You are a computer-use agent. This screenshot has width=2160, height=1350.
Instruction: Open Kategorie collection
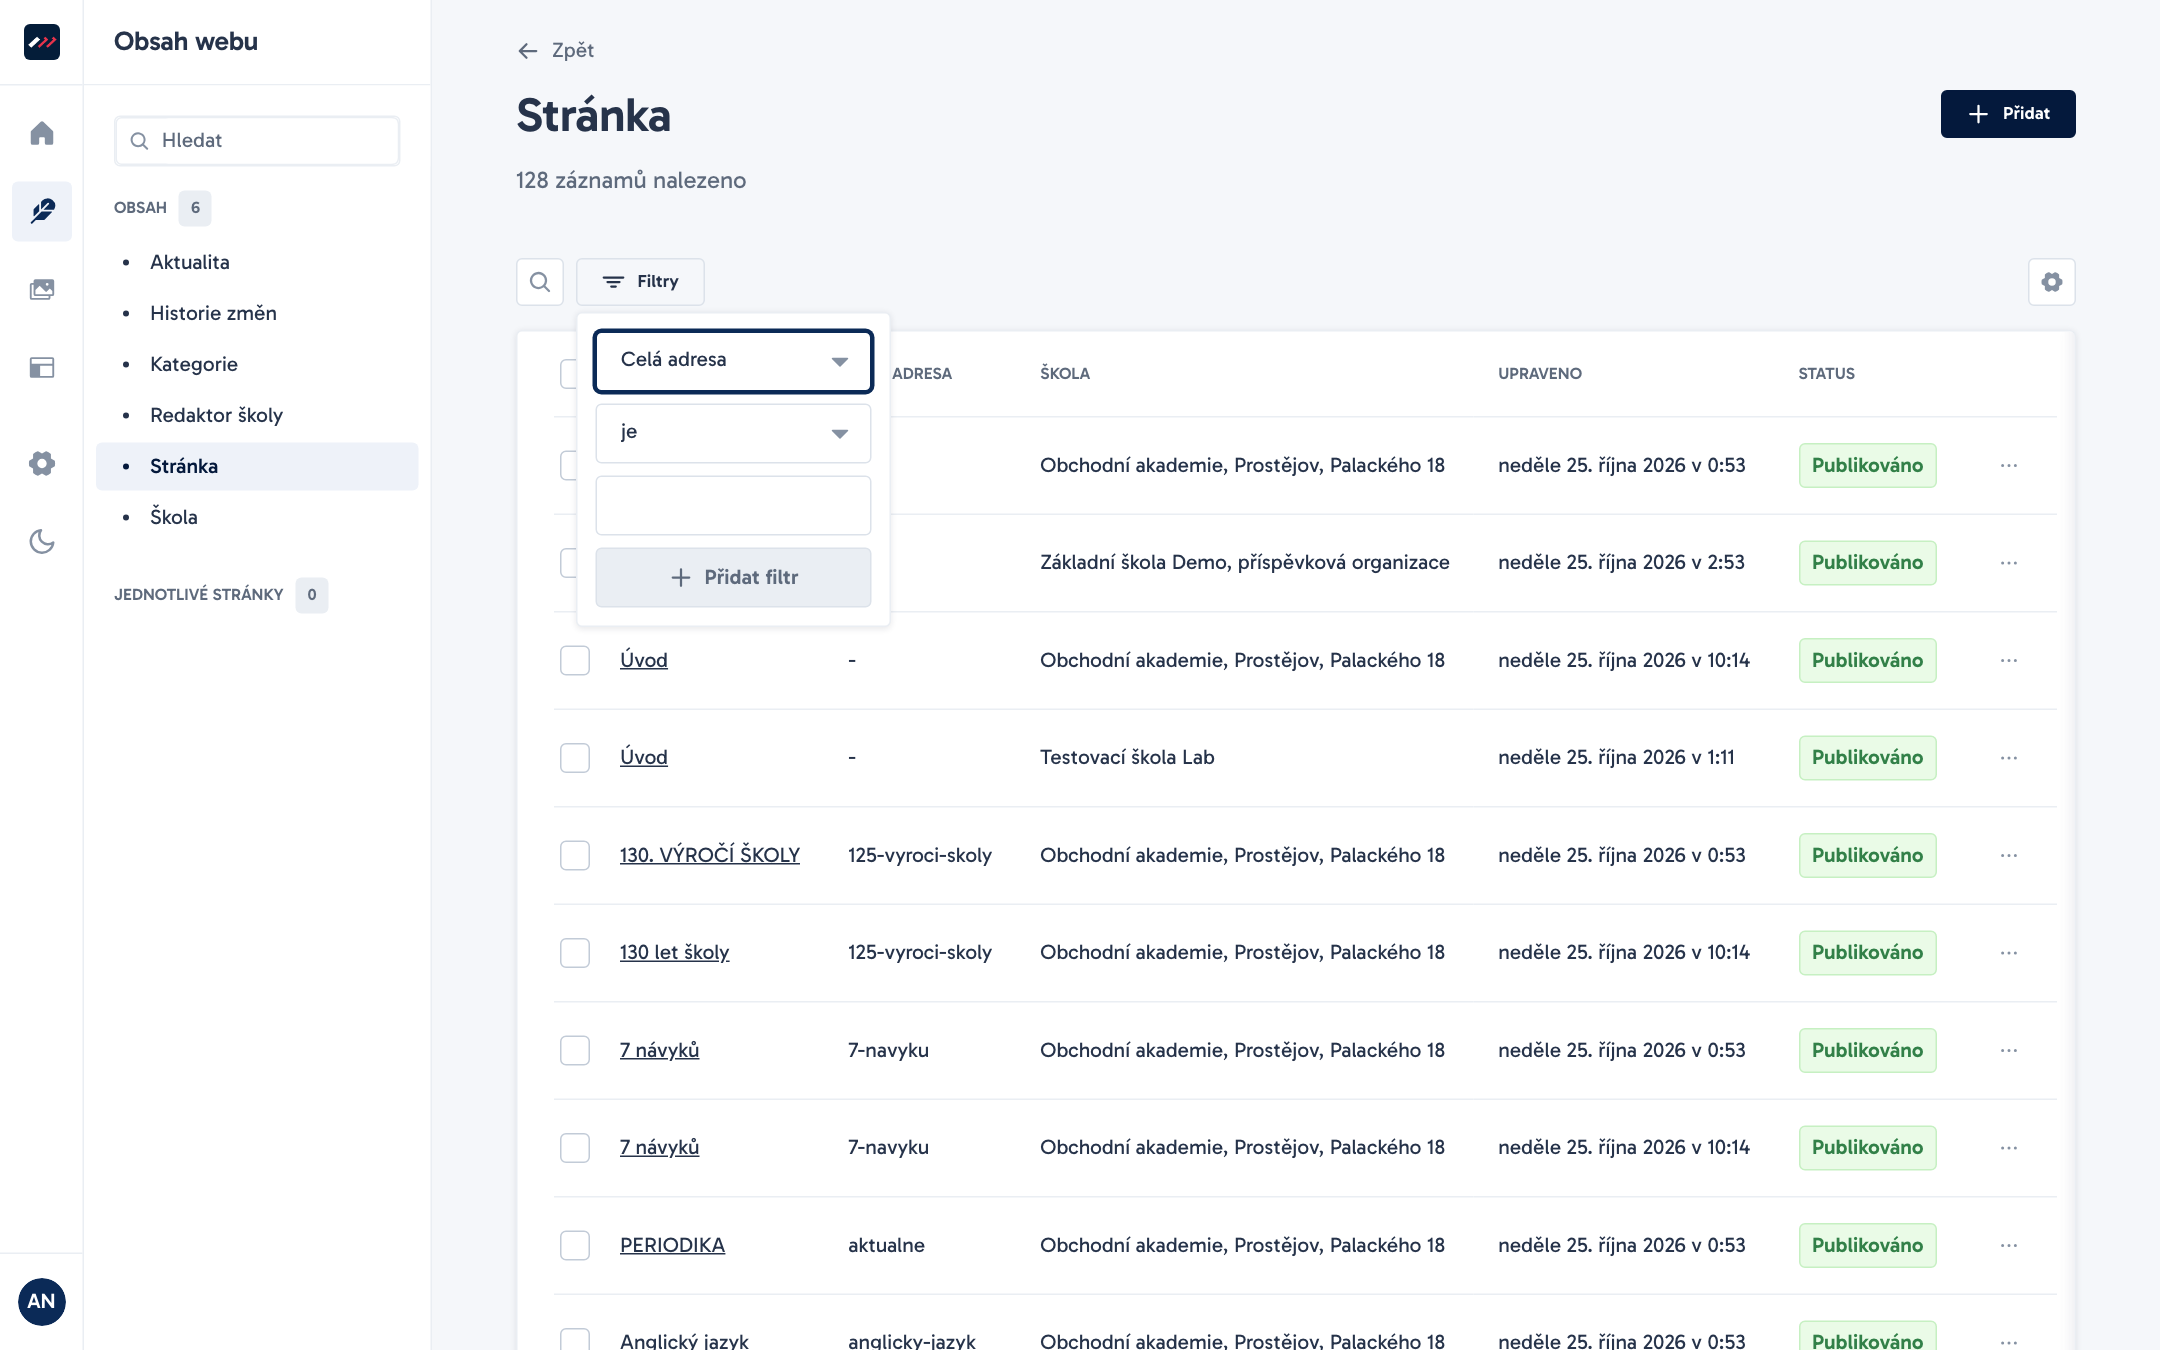click(194, 364)
